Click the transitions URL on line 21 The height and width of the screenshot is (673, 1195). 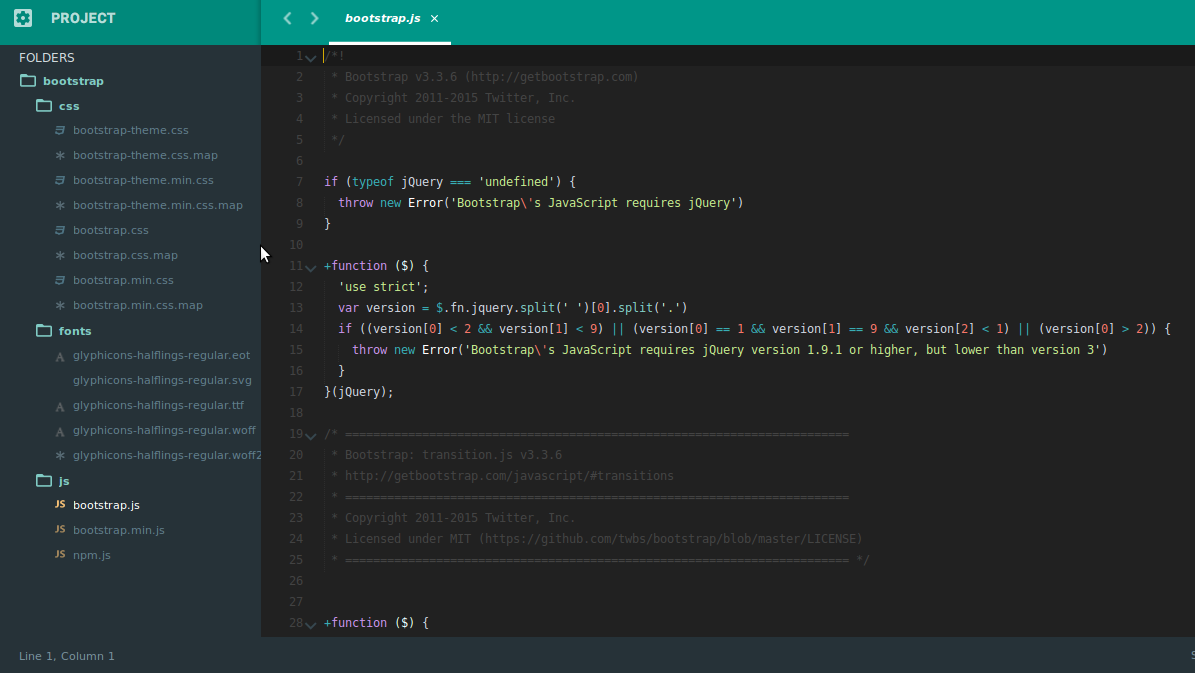point(509,476)
